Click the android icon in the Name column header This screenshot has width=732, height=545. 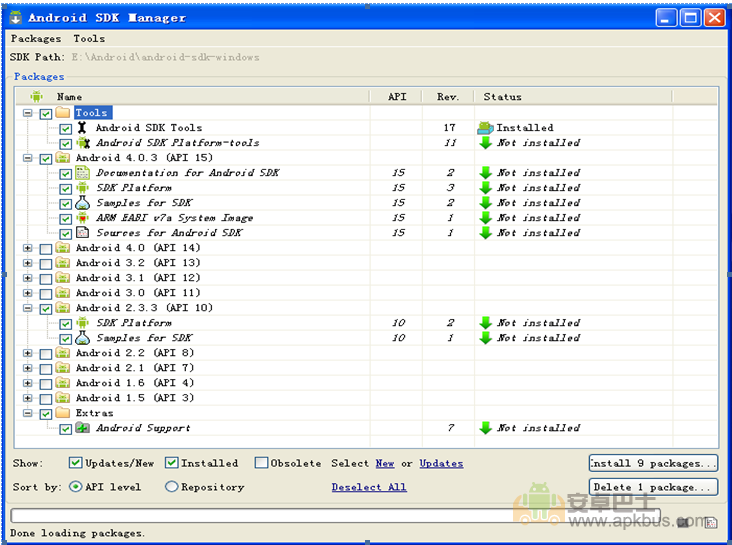pyautogui.click(x=36, y=97)
